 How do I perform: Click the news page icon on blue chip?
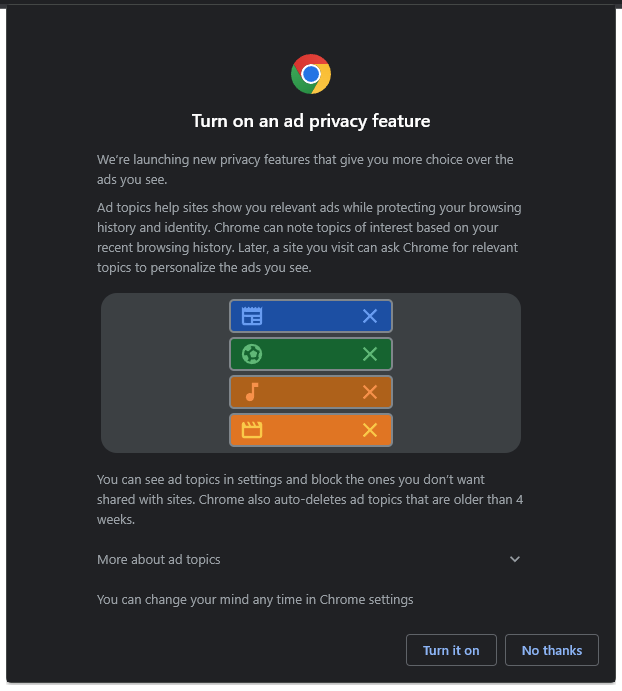tap(252, 316)
